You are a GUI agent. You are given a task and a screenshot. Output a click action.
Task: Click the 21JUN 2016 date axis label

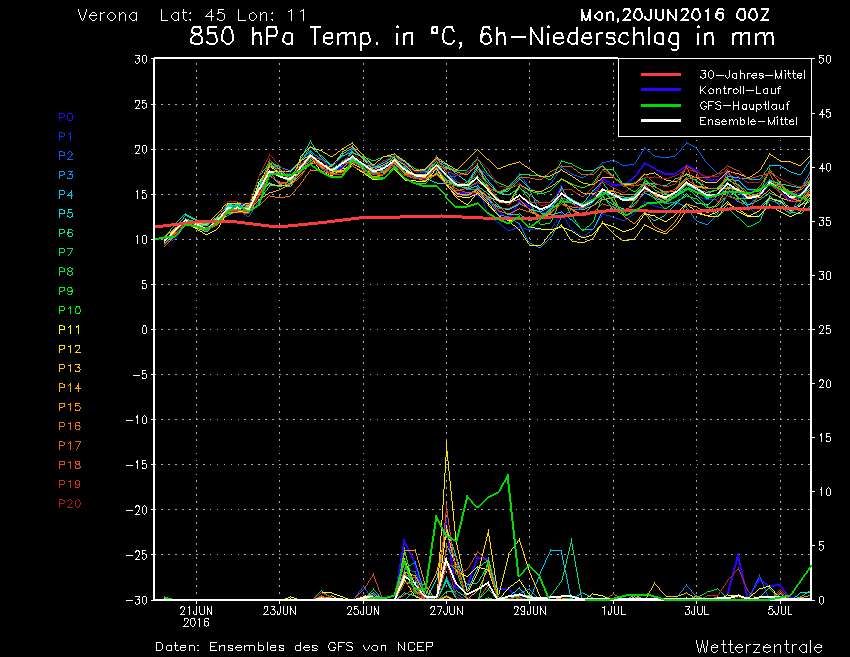196,616
